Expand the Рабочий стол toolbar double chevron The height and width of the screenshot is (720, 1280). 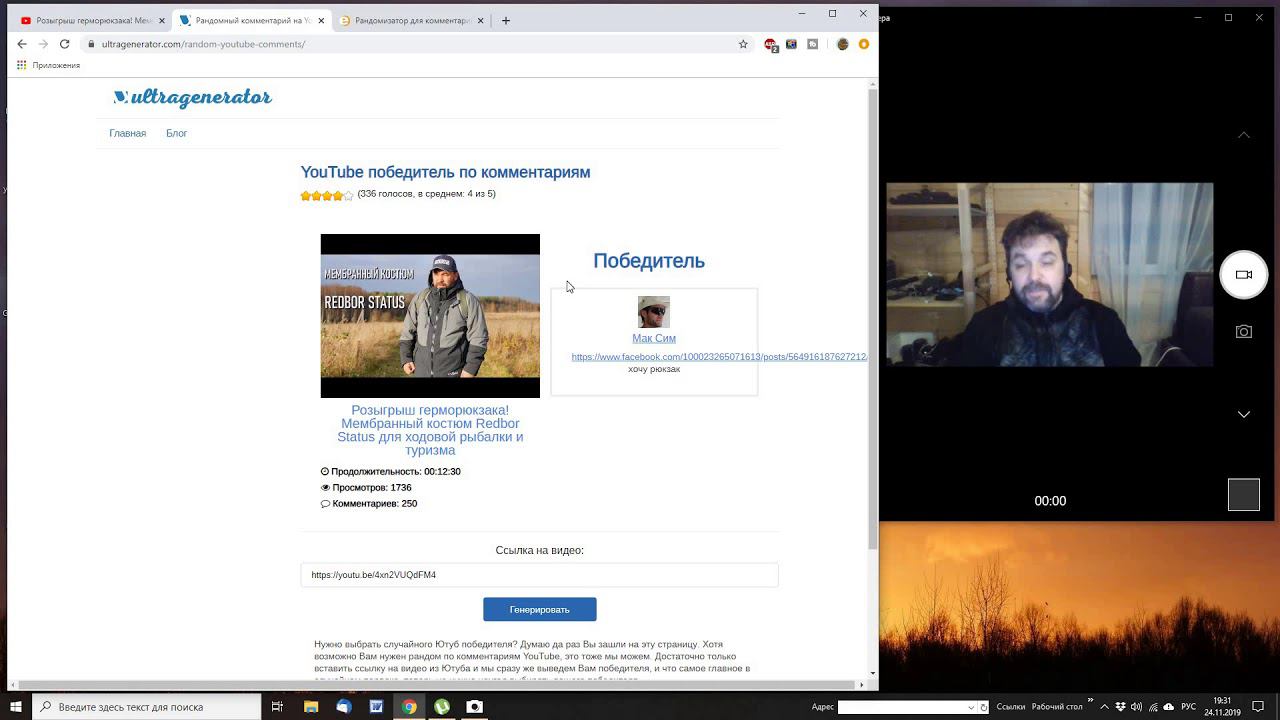coord(1090,700)
